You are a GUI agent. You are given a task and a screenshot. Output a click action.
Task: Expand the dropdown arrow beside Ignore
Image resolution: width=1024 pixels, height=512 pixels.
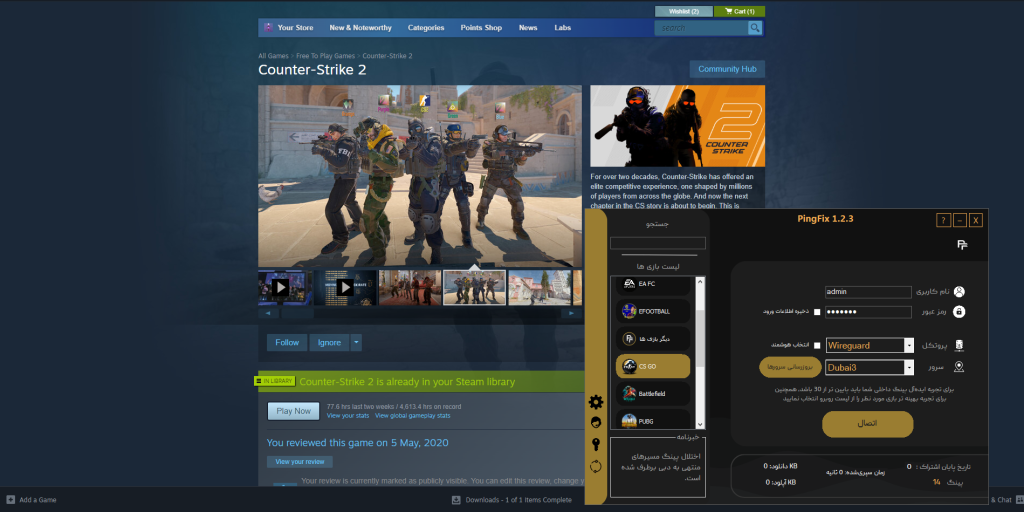click(x=356, y=342)
